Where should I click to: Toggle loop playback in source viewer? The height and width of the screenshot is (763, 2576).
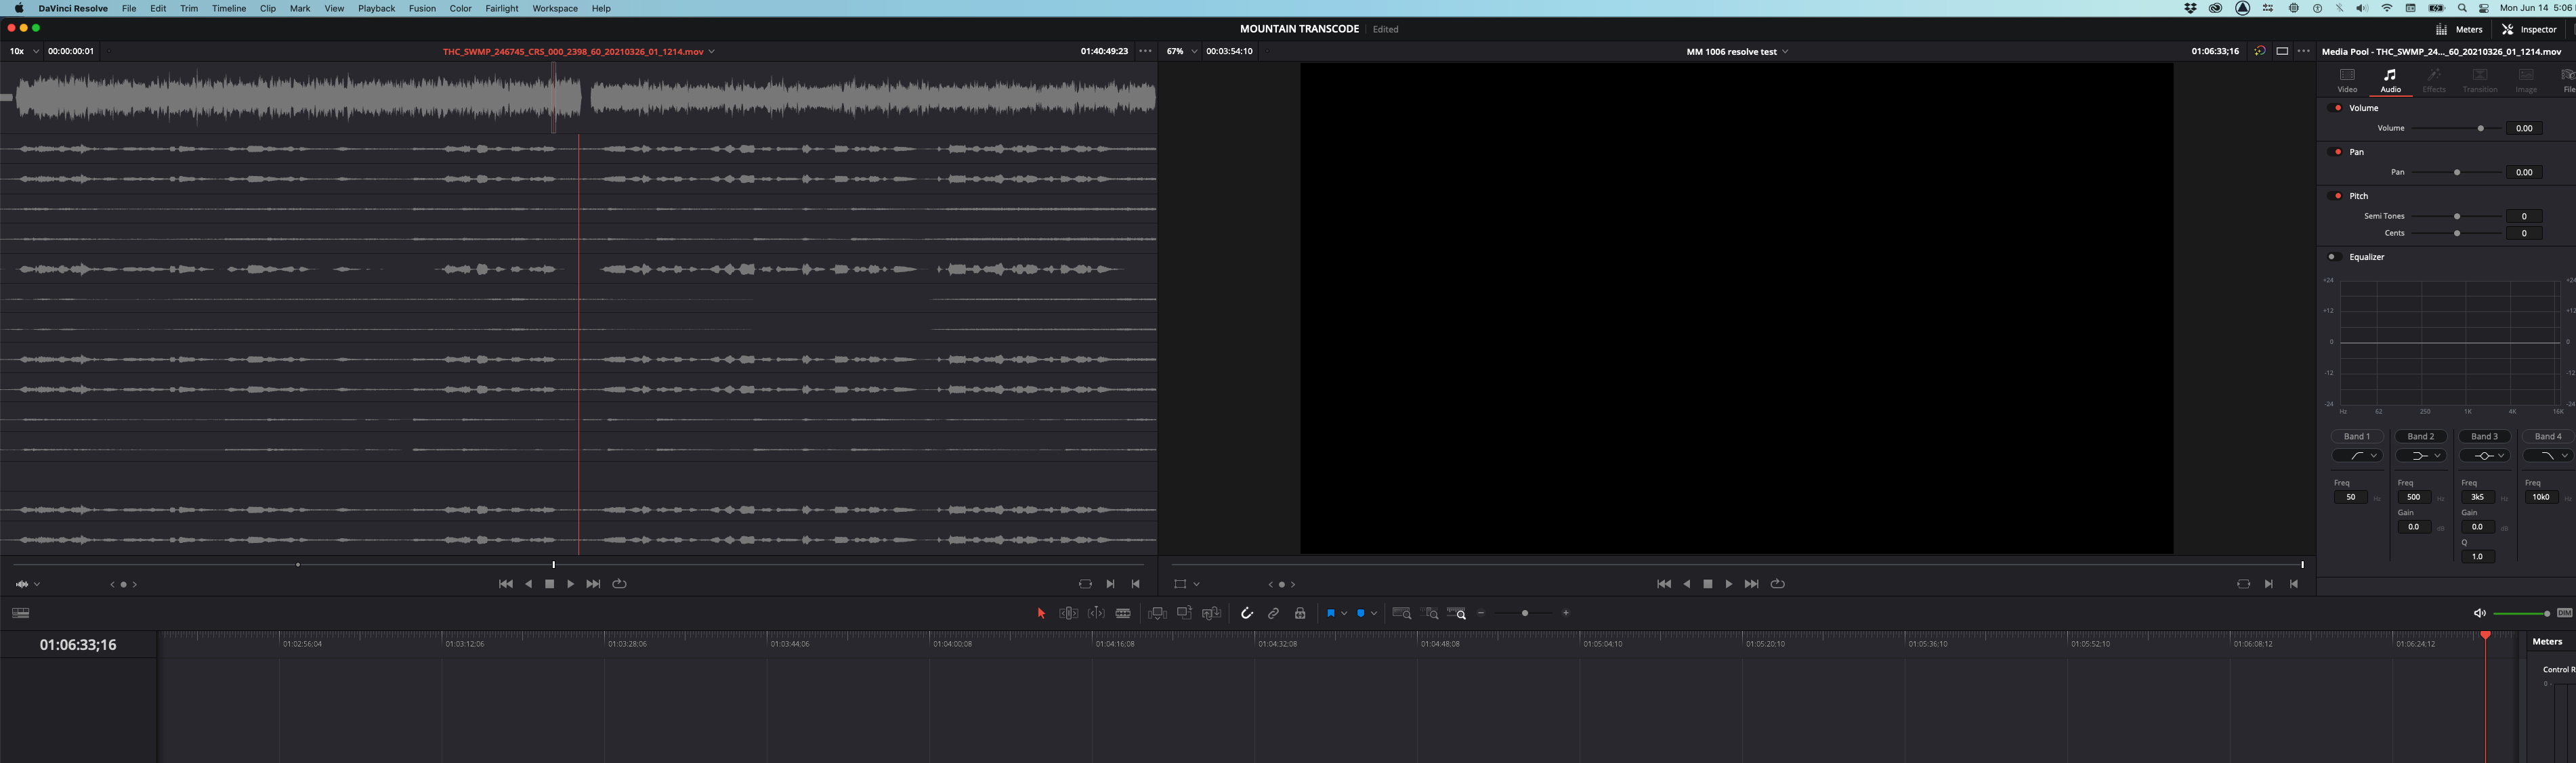(619, 584)
